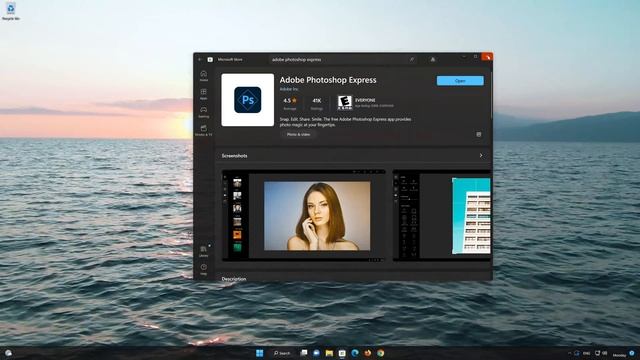Click the share icon below Open button
Viewport: 640px width, 360px height.
point(479,134)
